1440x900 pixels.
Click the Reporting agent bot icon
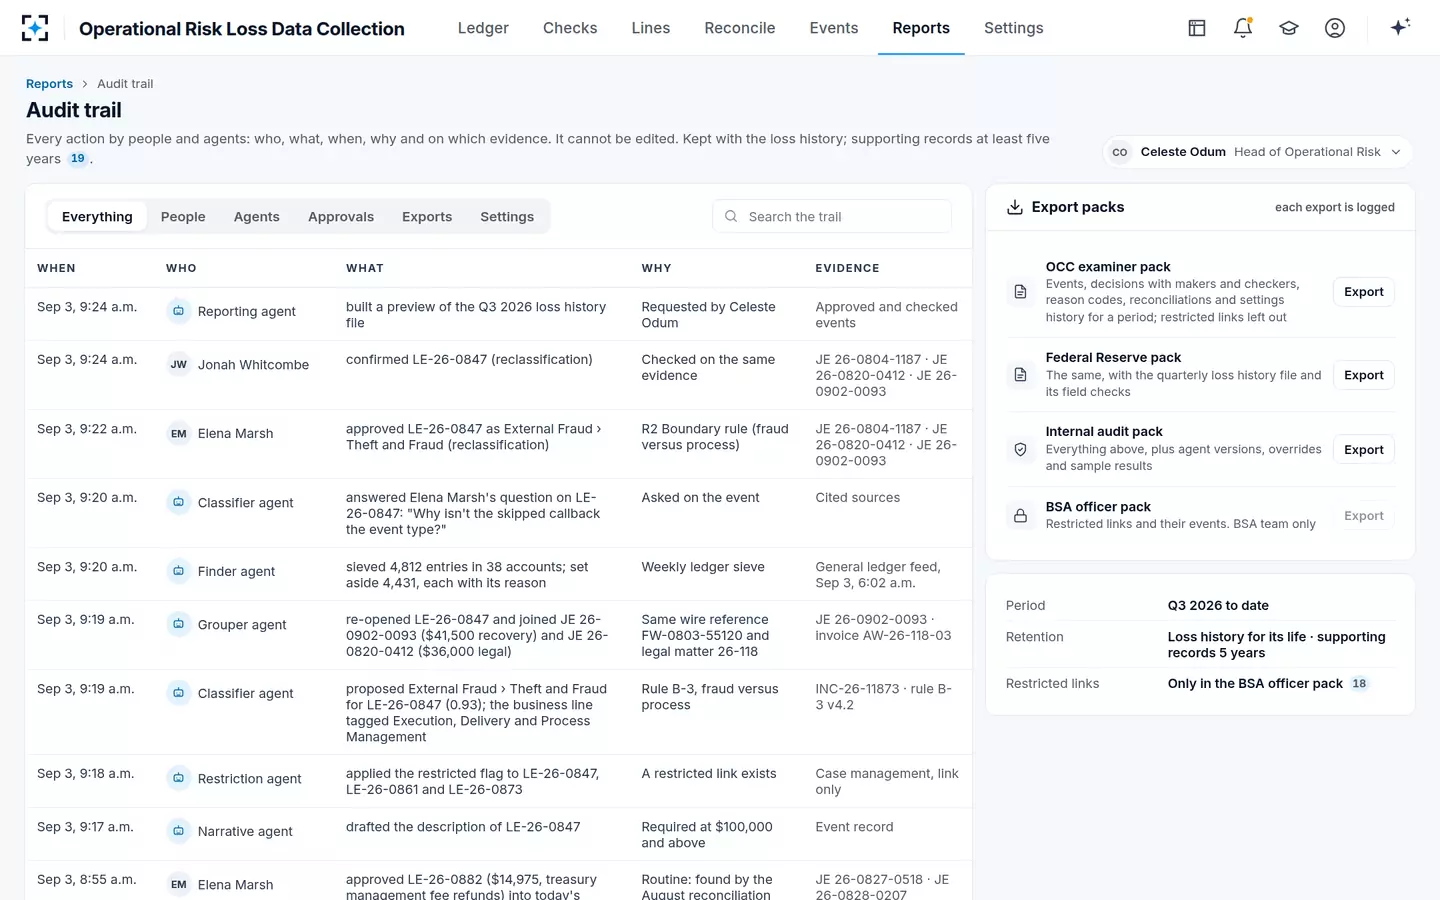[178, 311]
